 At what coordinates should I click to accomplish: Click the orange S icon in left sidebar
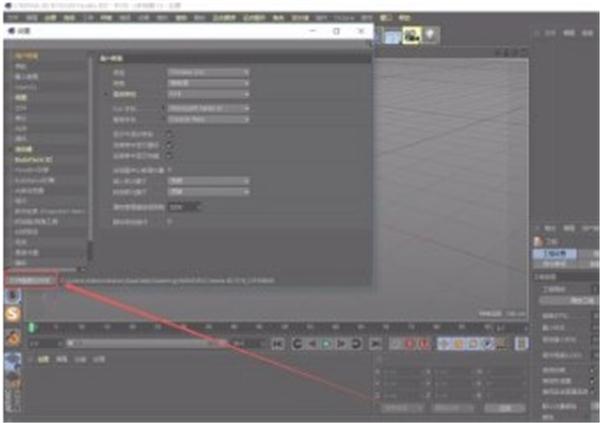click(x=13, y=314)
